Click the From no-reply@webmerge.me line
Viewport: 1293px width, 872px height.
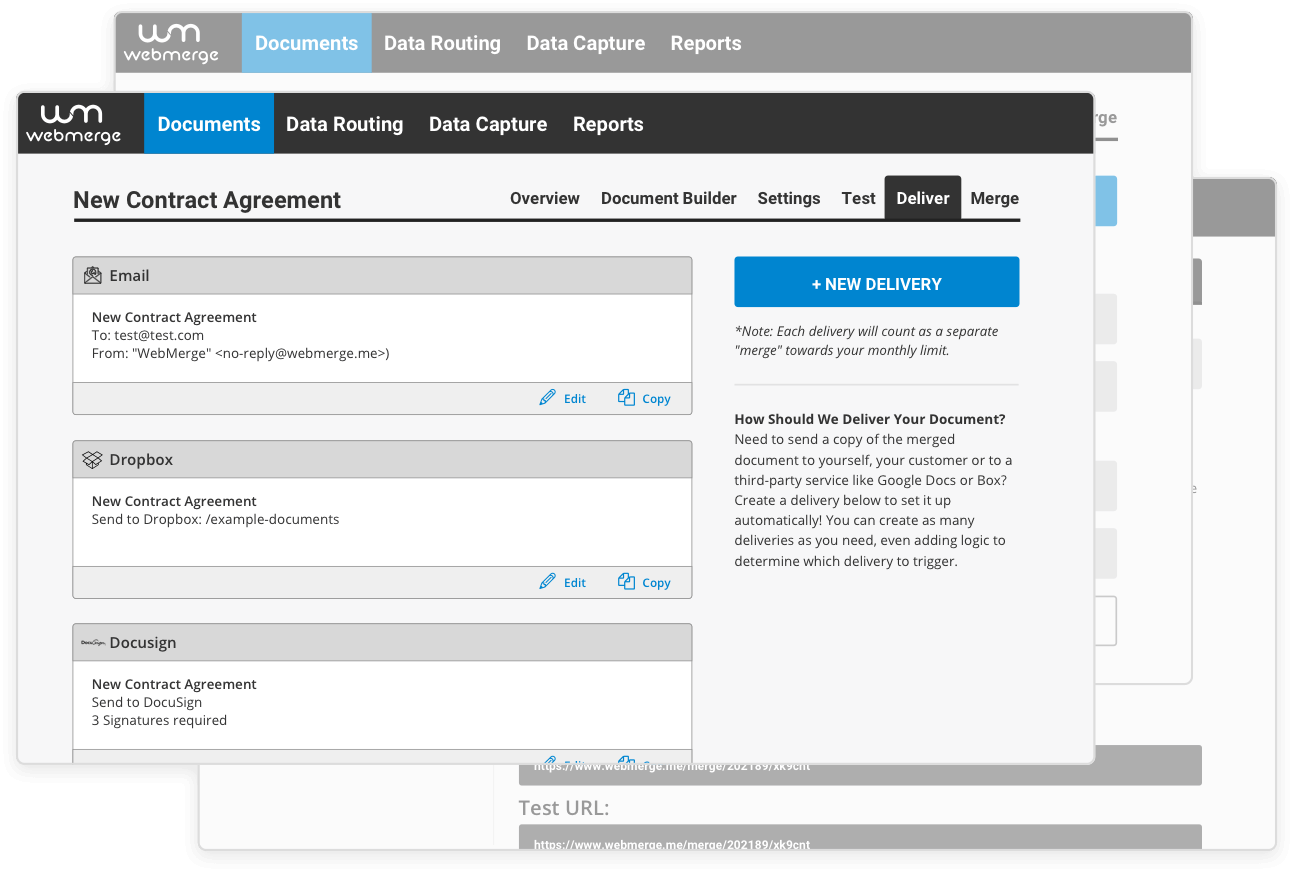point(241,353)
